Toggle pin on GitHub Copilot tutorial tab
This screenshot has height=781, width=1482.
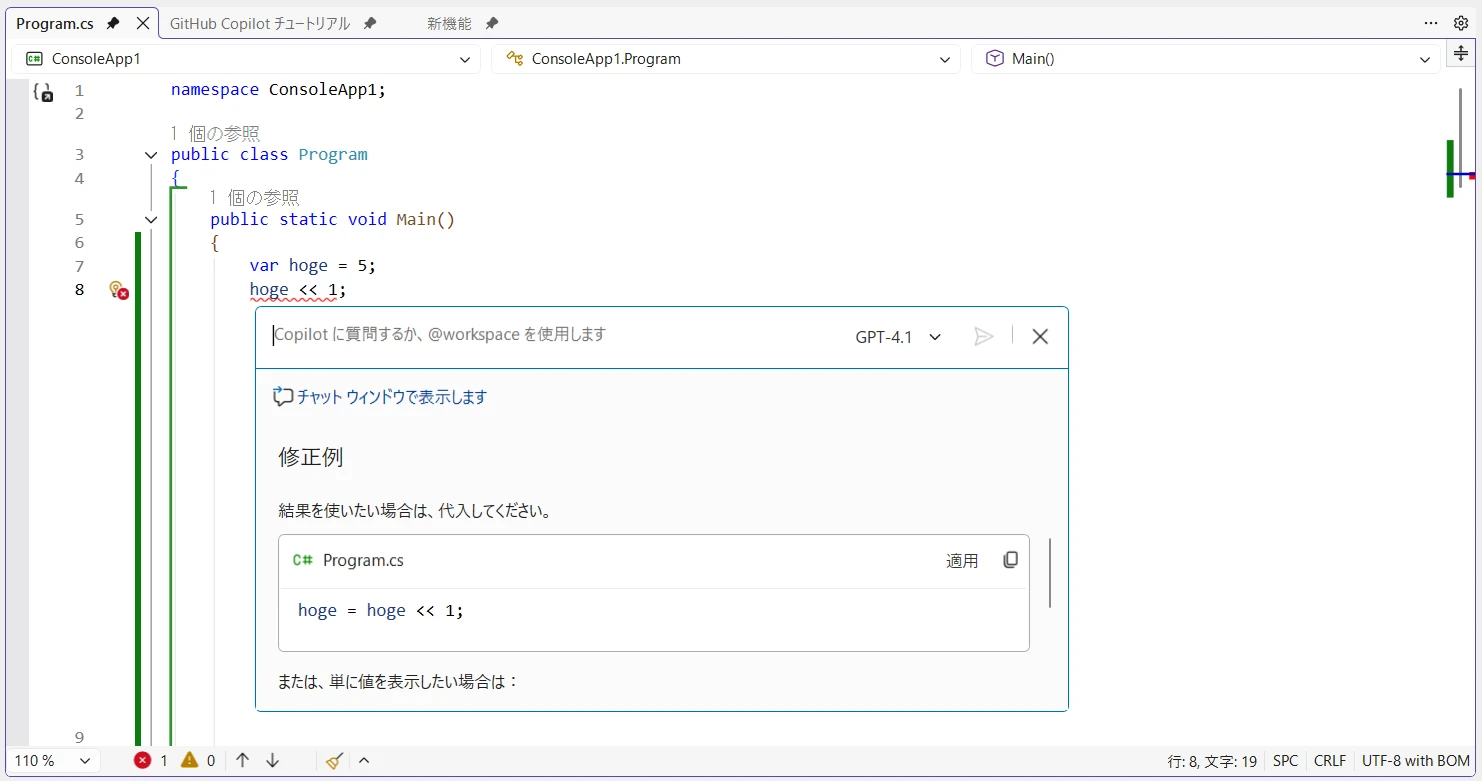click(370, 23)
